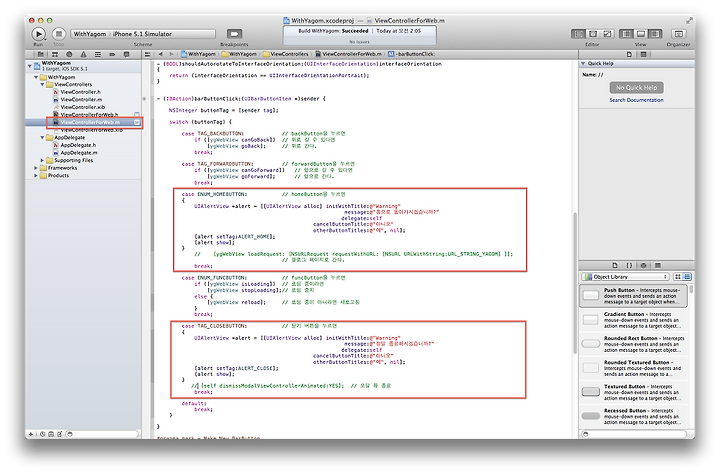Select the Version editor
Image resolution: width=720 pixels, height=474 pixels.
[607, 34]
